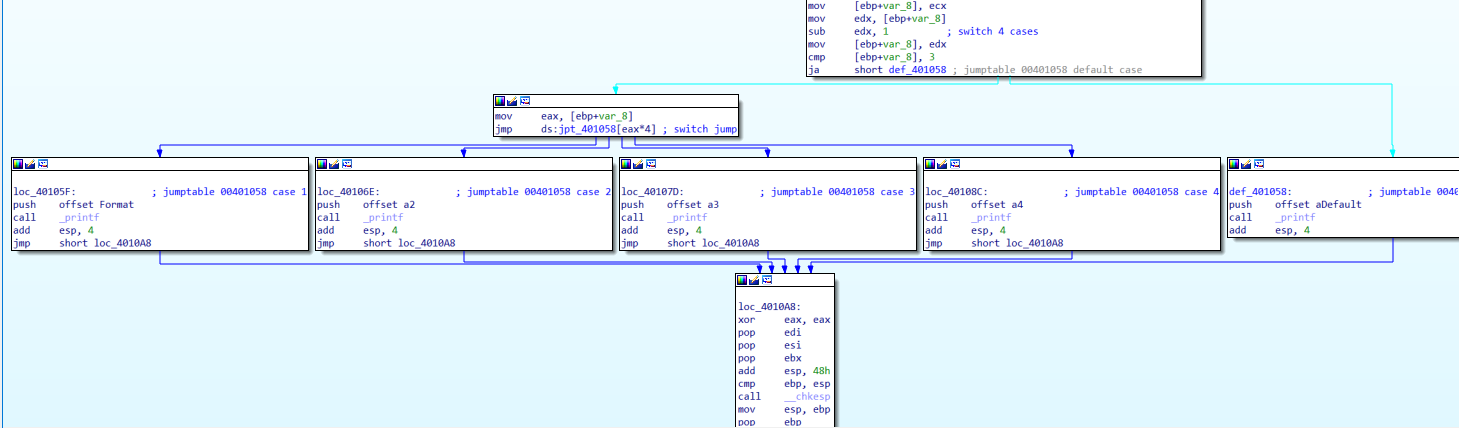Click the loc_40106E: label

(x=350, y=192)
